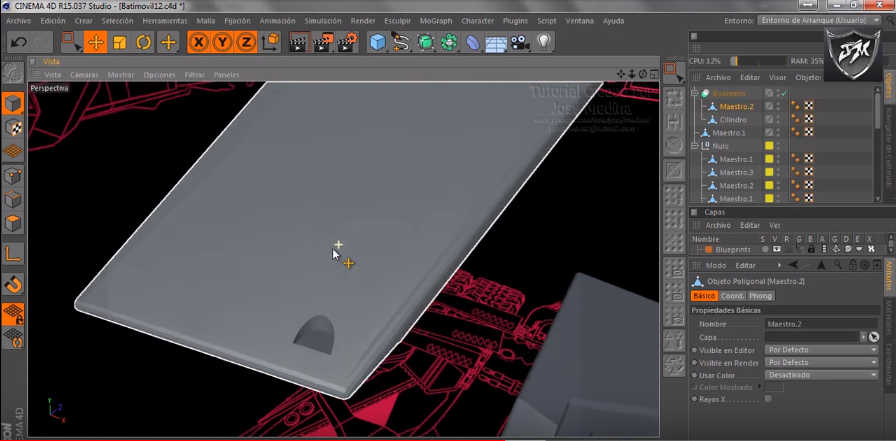This screenshot has height=441, width=896.
Task: Open viewport Filtrar menu
Action: (x=194, y=75)
